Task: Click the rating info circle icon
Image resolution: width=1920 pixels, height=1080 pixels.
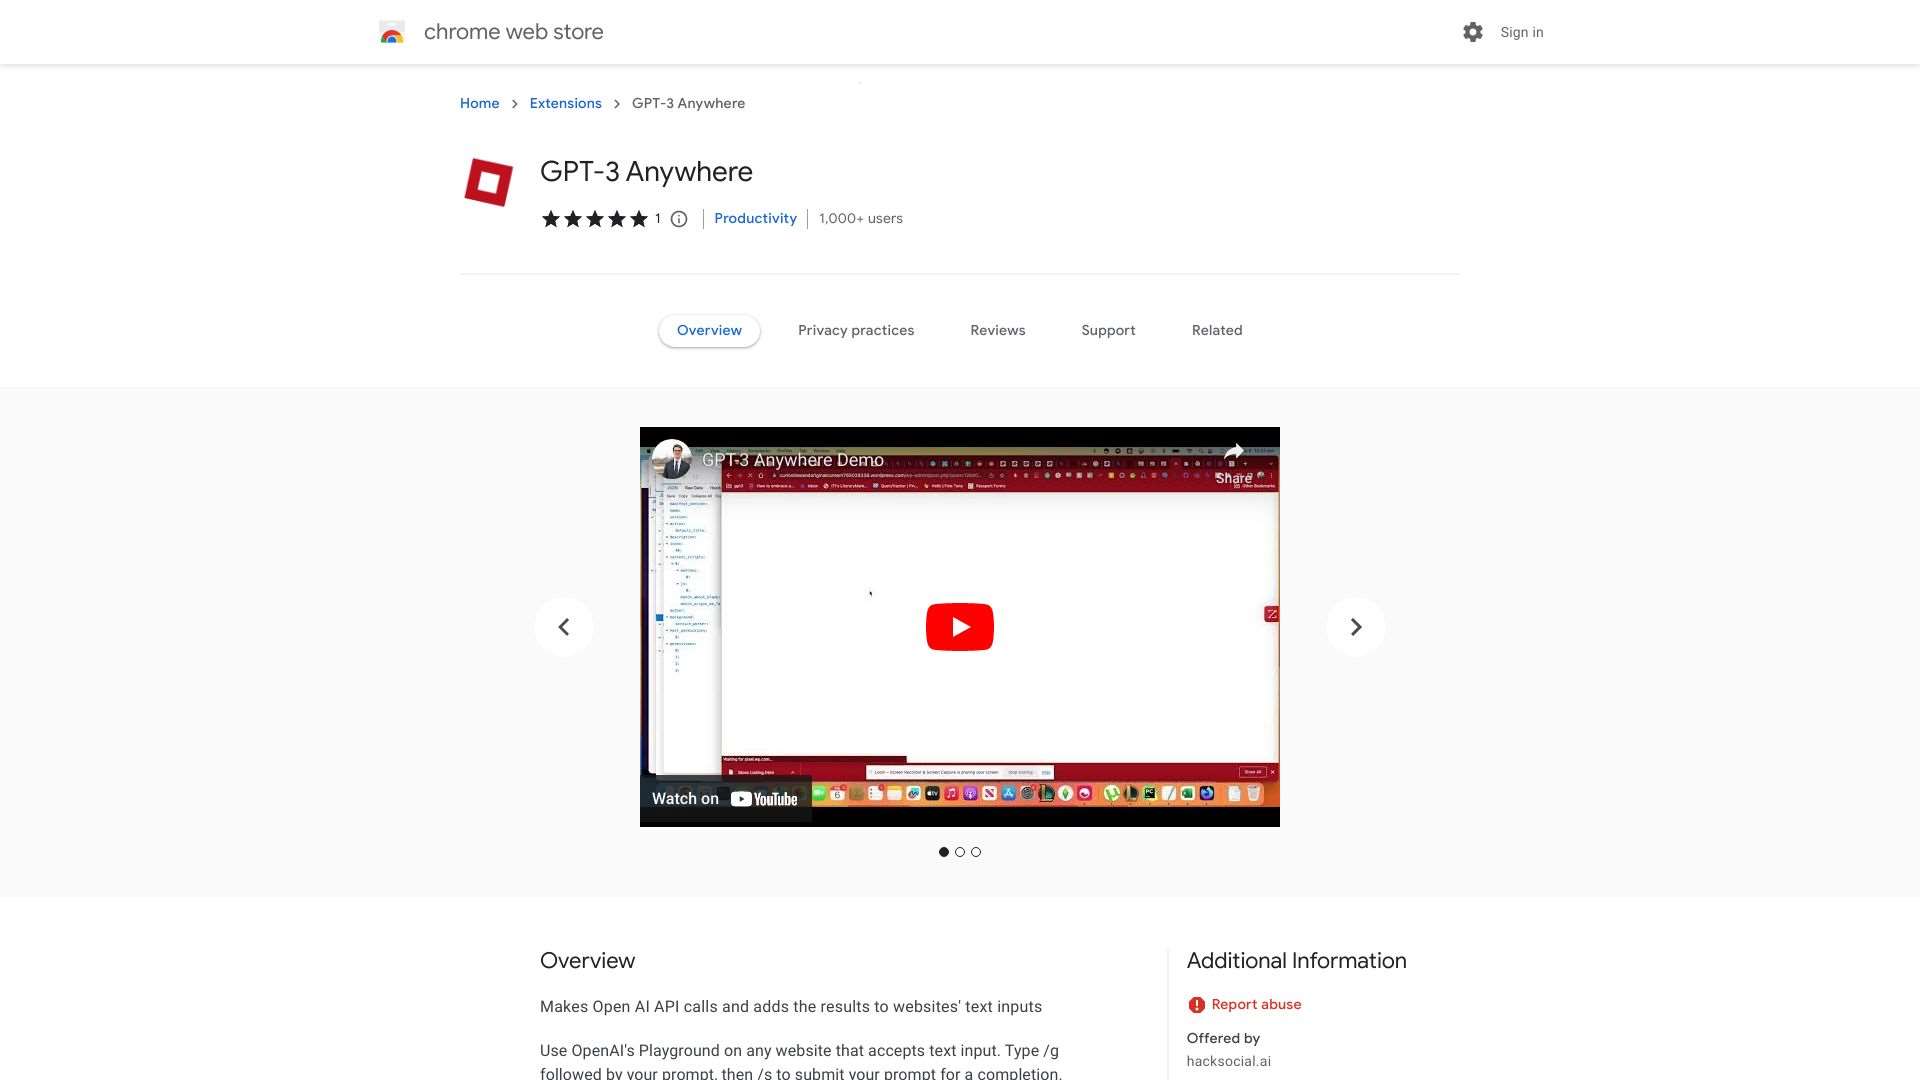Action: [679, 219]
